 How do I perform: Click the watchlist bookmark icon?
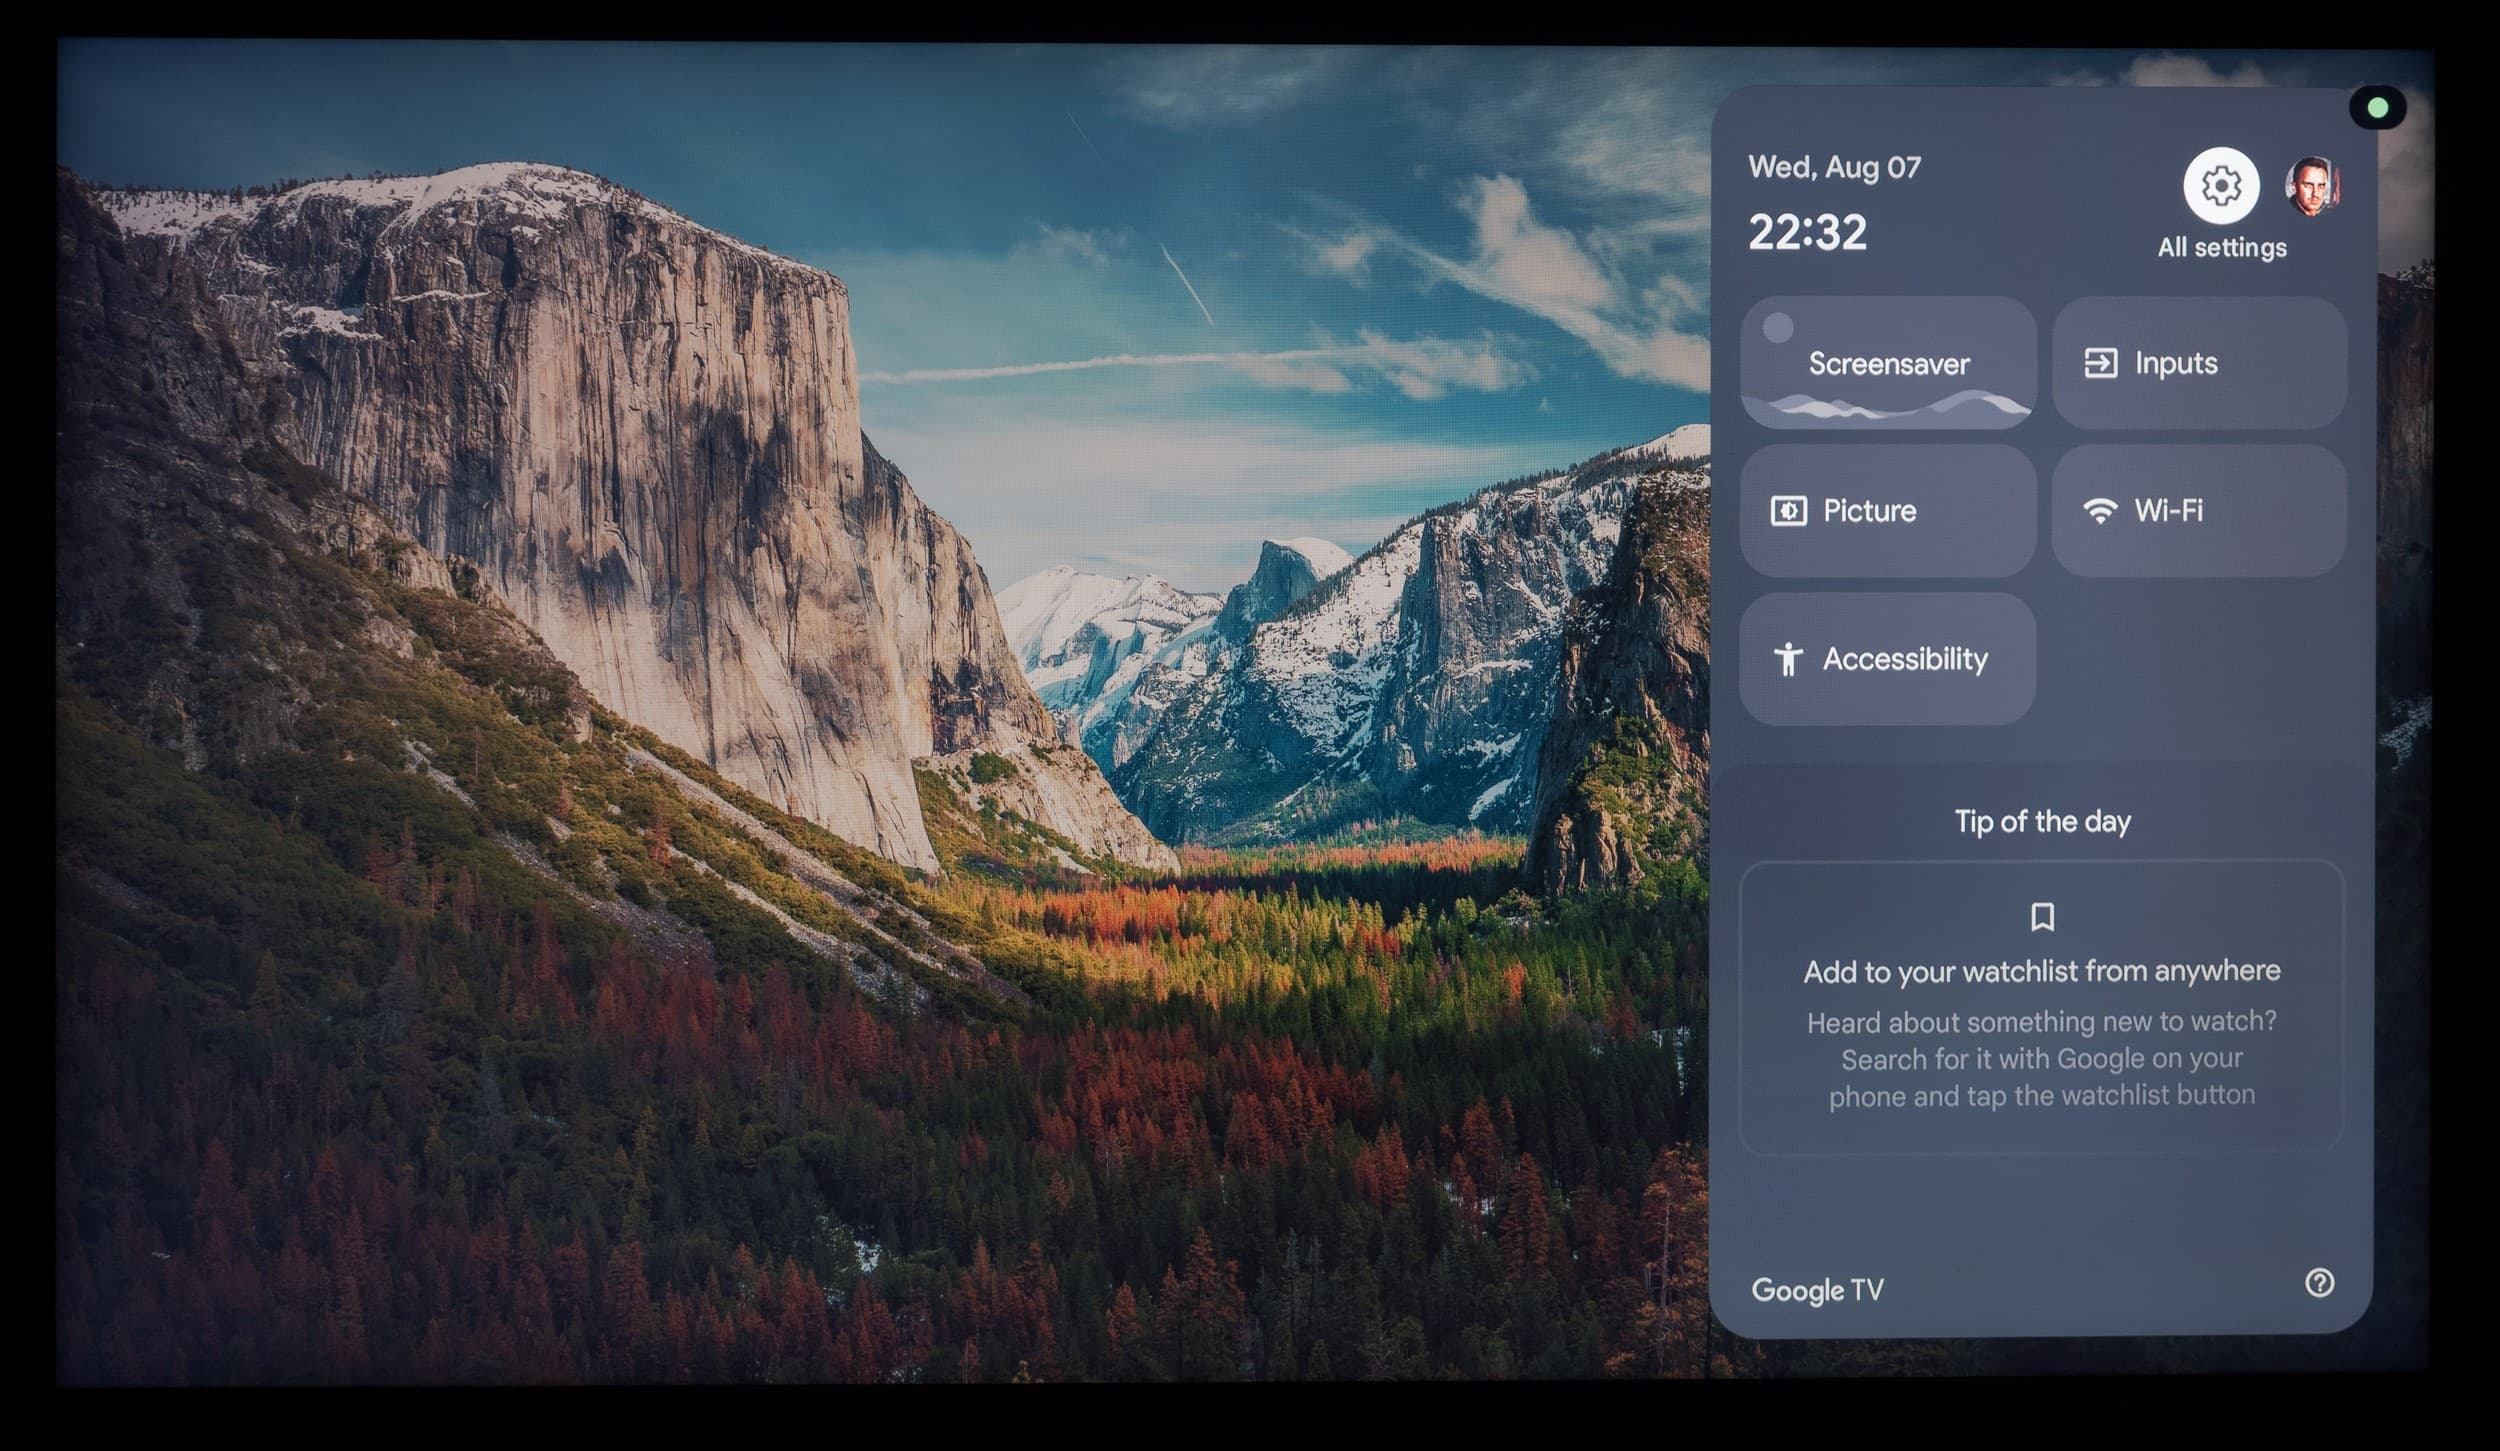pos(2042,916)
